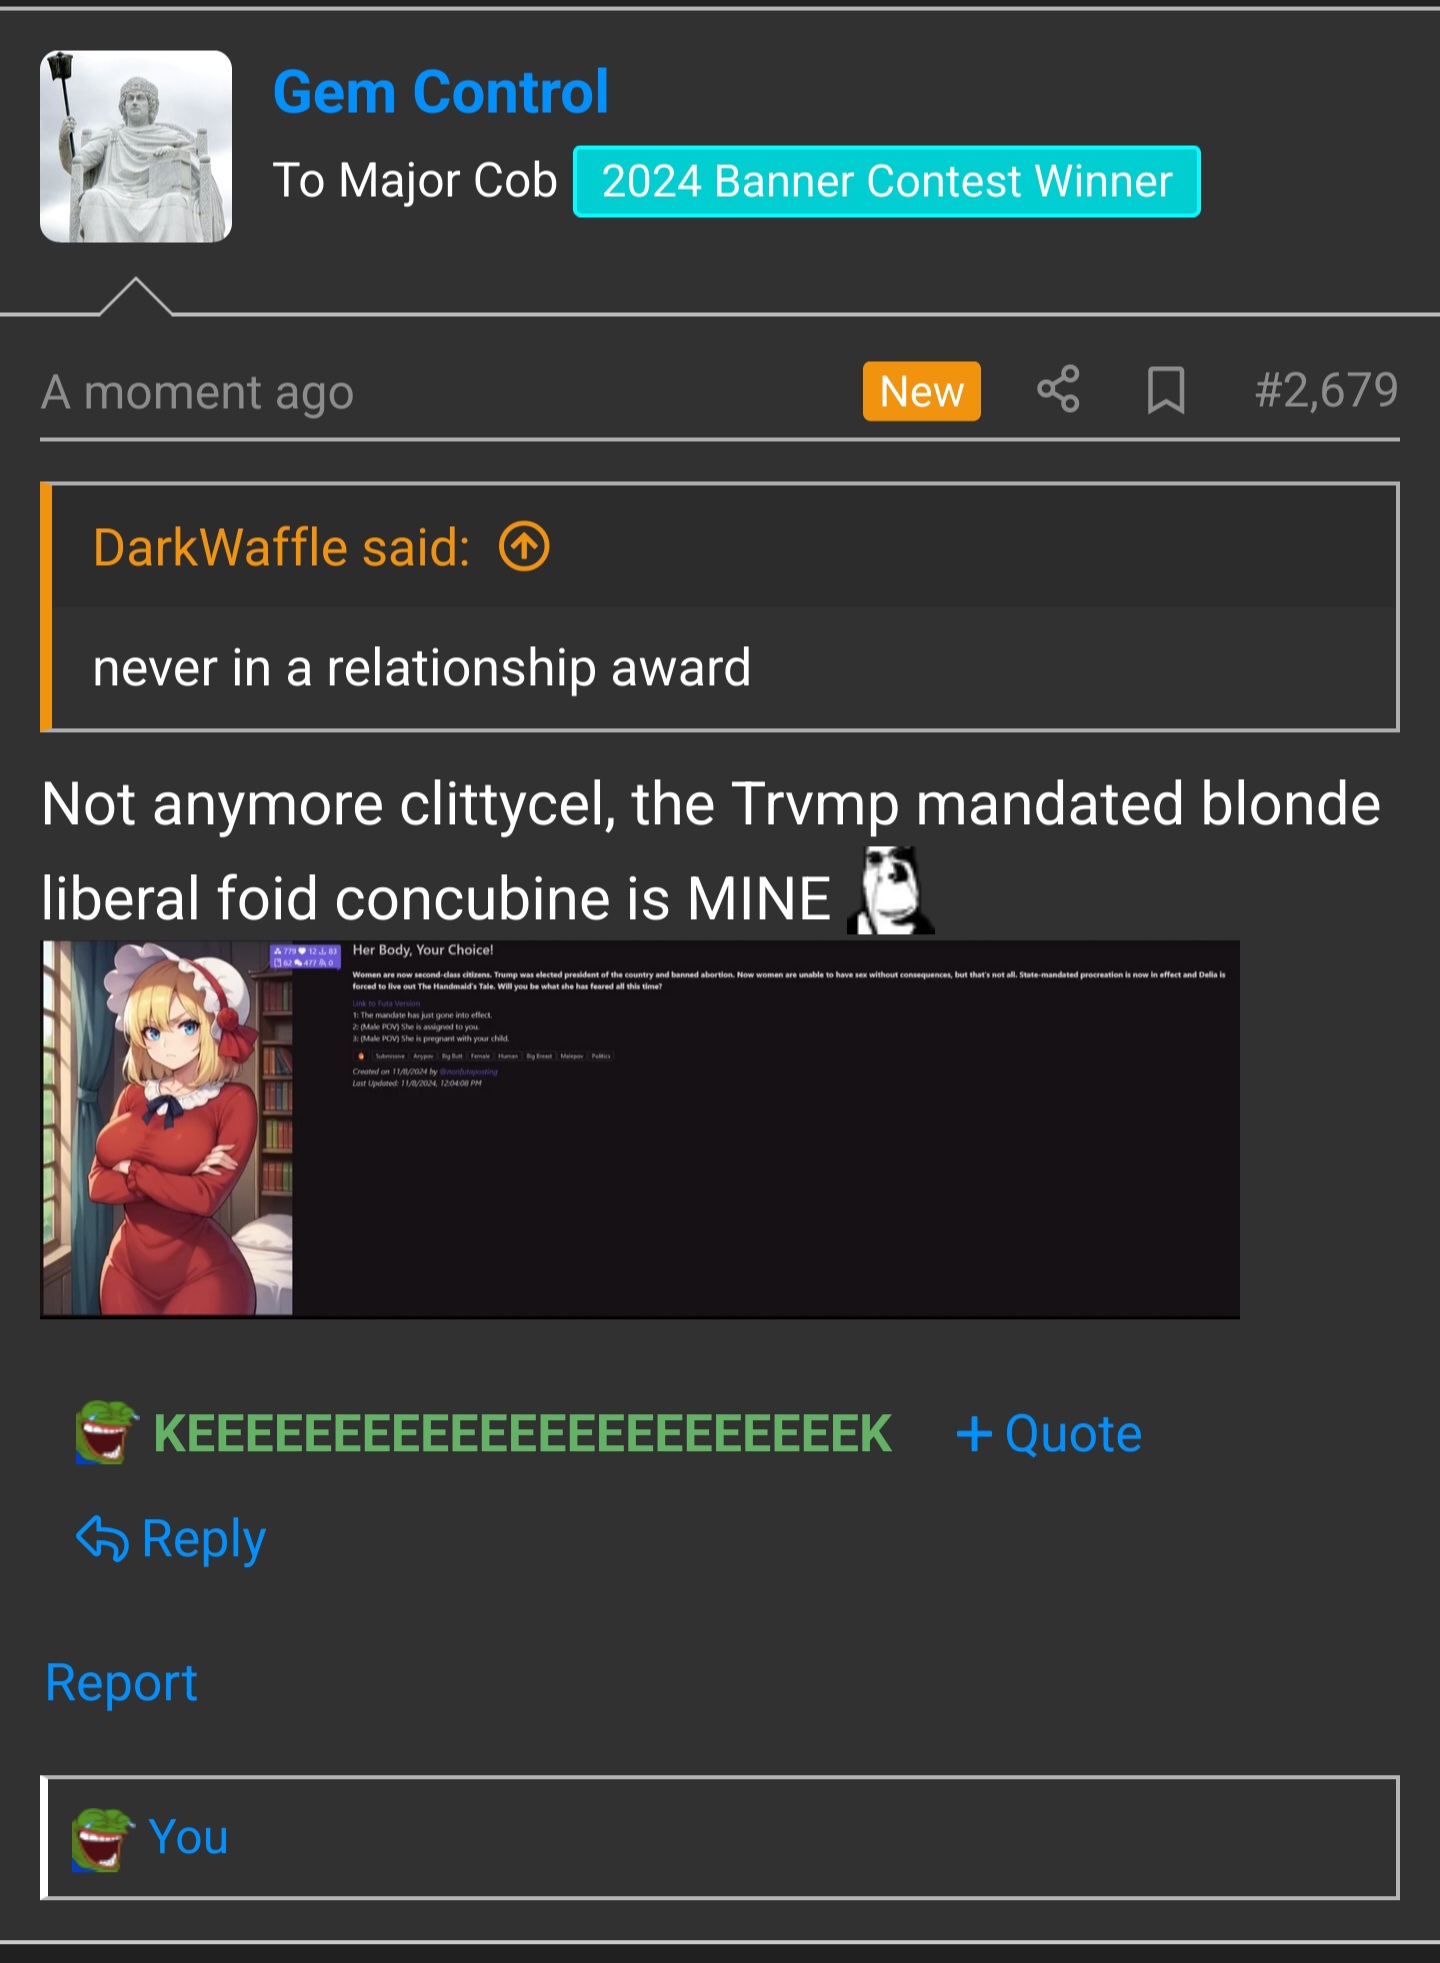Click the laughing frog reaction icon
Screen dimensions: 1440x1963
pyautogui.click(x=106, y=1433)
